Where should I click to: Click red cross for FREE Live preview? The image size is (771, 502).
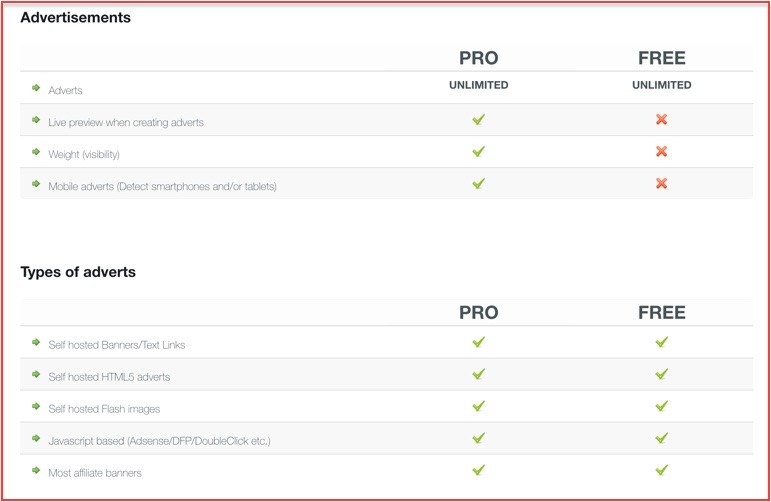[661, 120]
